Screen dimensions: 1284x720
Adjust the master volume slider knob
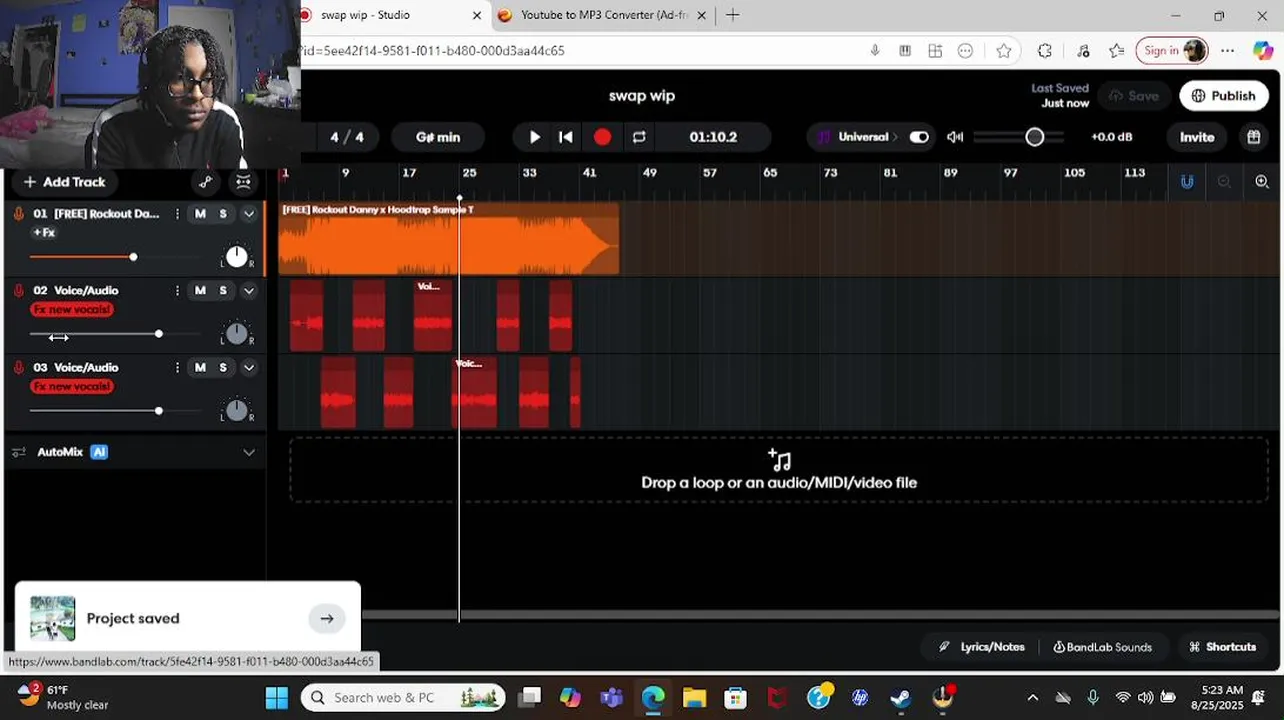(x=1035, y=137)
